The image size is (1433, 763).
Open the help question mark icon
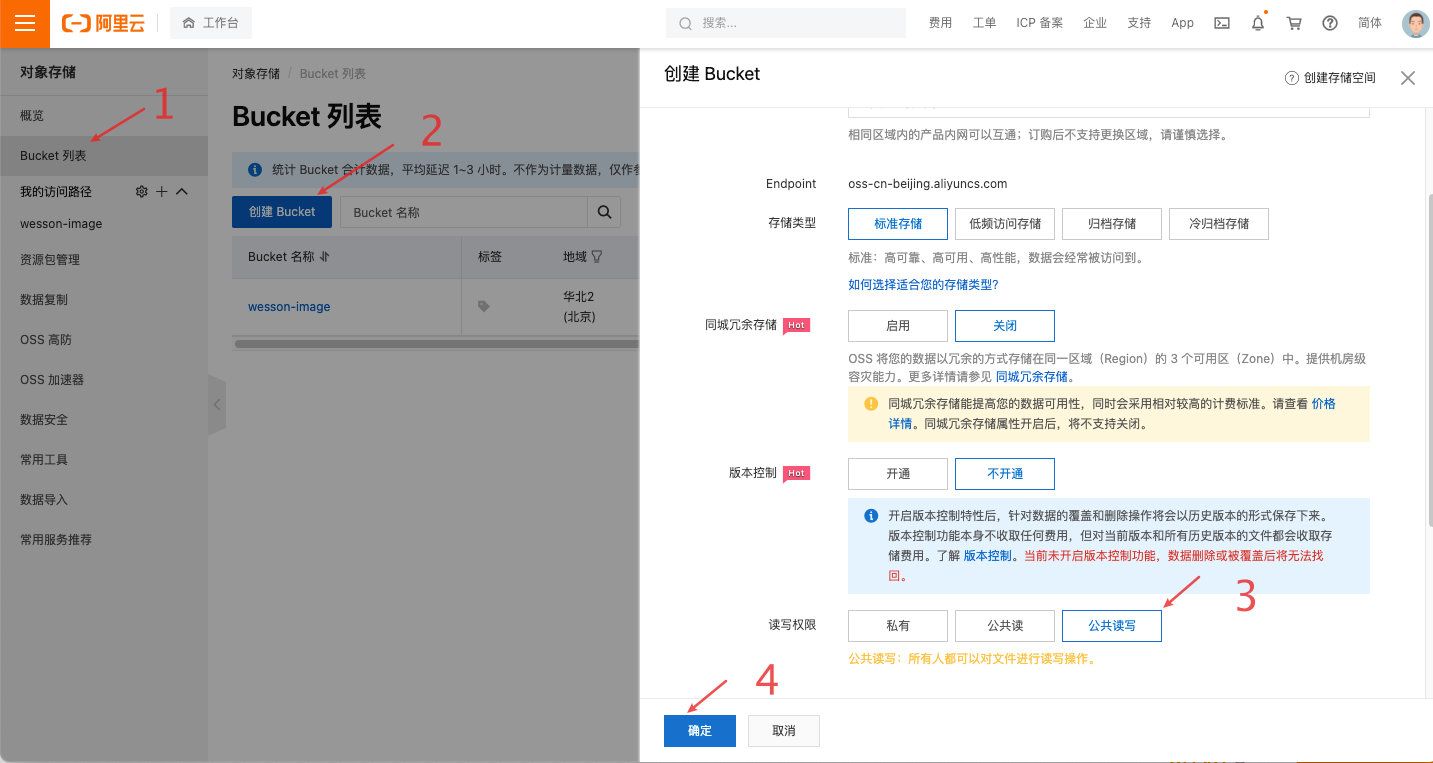(x=1329, y=22)
